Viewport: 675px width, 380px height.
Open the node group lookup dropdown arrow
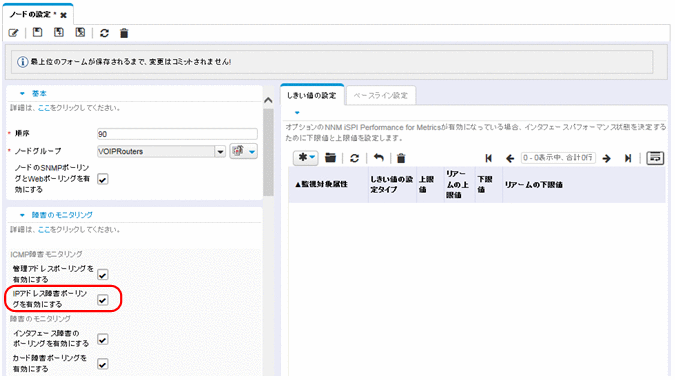point(252,151)
